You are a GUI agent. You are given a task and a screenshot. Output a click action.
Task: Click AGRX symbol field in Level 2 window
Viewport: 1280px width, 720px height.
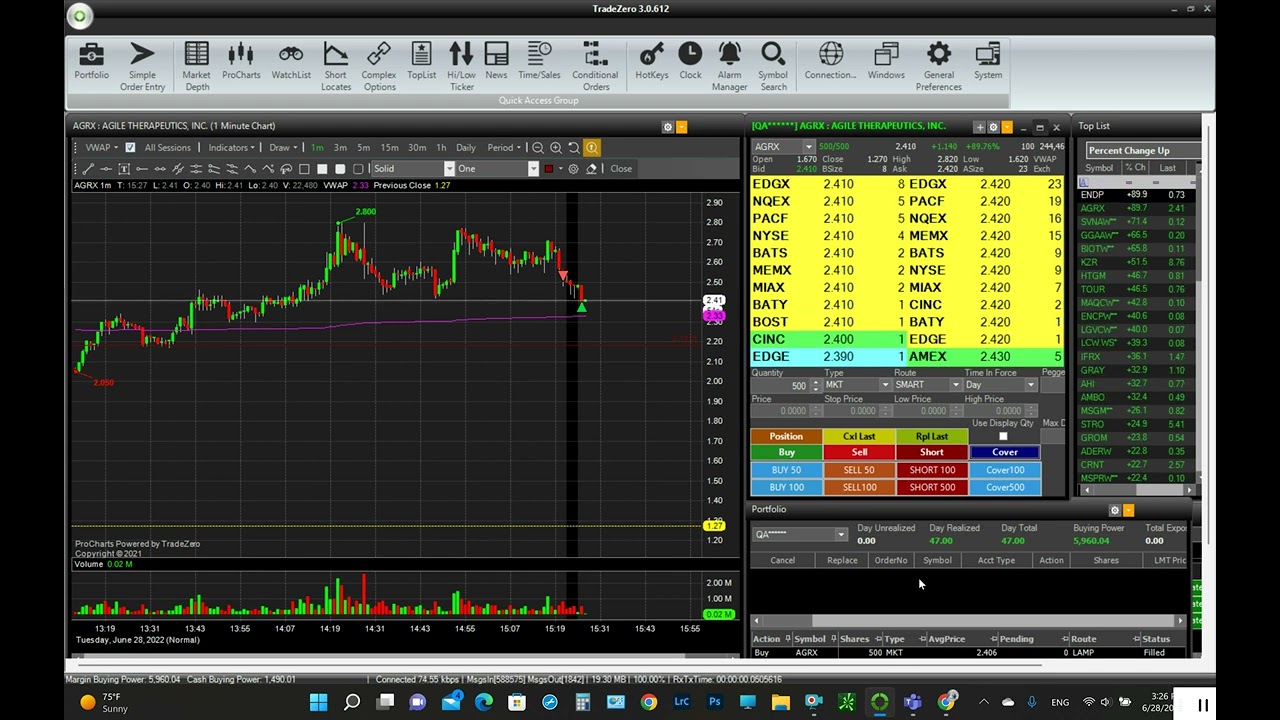point(782,147)
